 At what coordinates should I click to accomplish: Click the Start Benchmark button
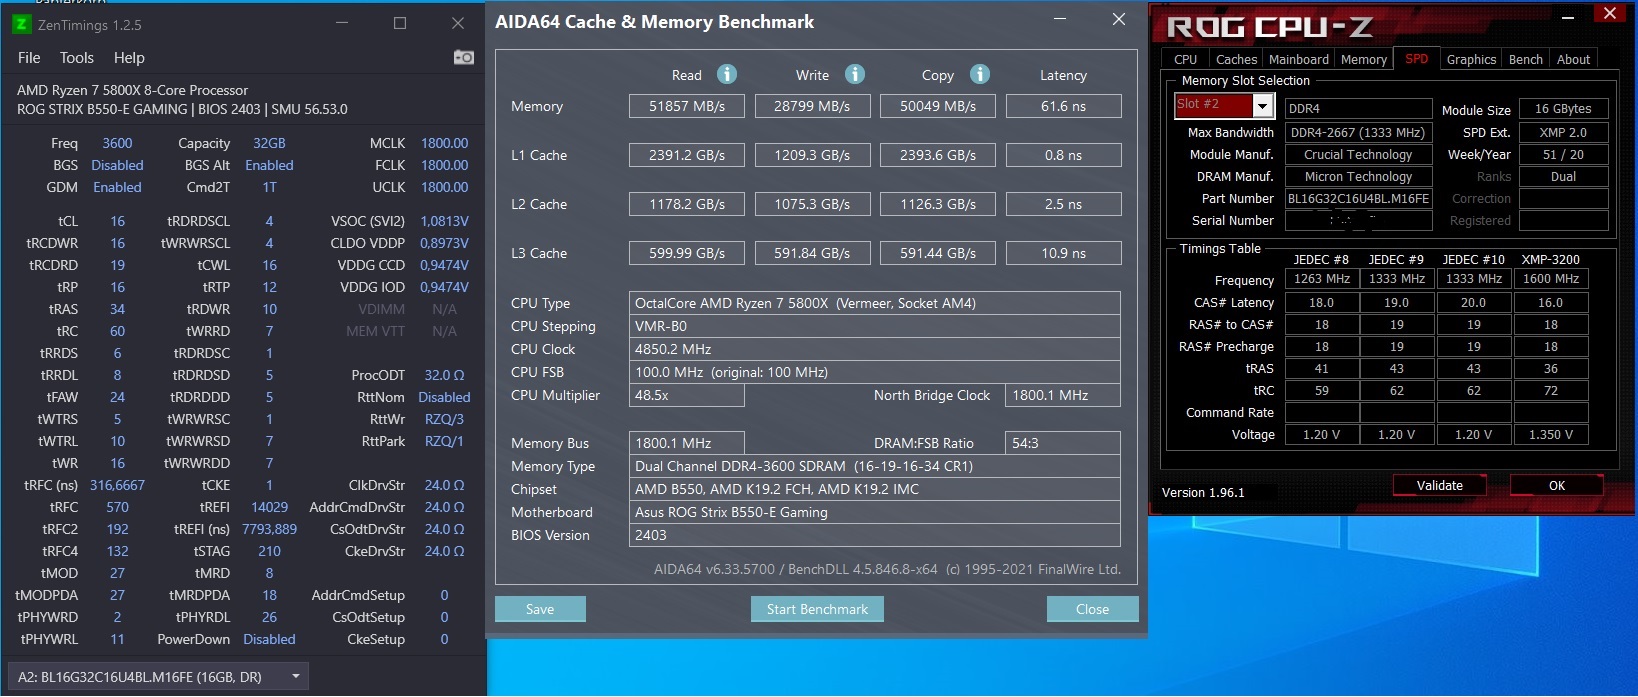[817, 609]
